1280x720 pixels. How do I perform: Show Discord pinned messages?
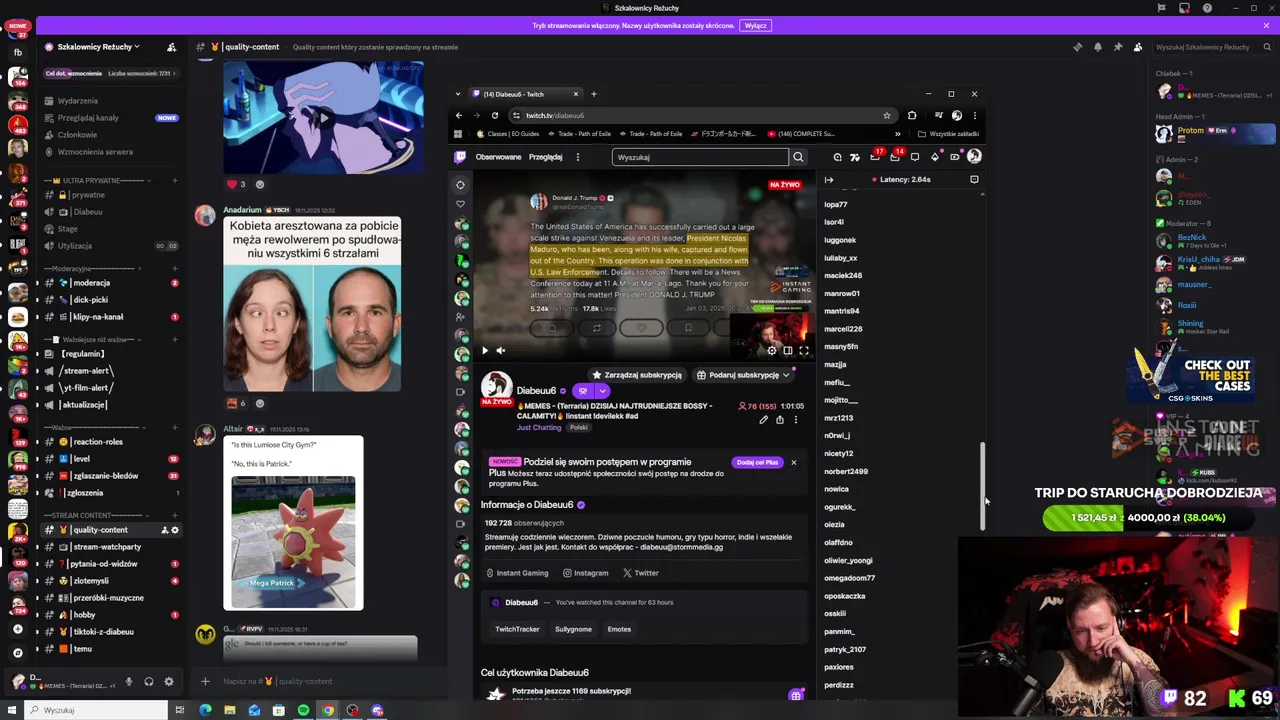pyautogui.click(x=1117, y=47)
